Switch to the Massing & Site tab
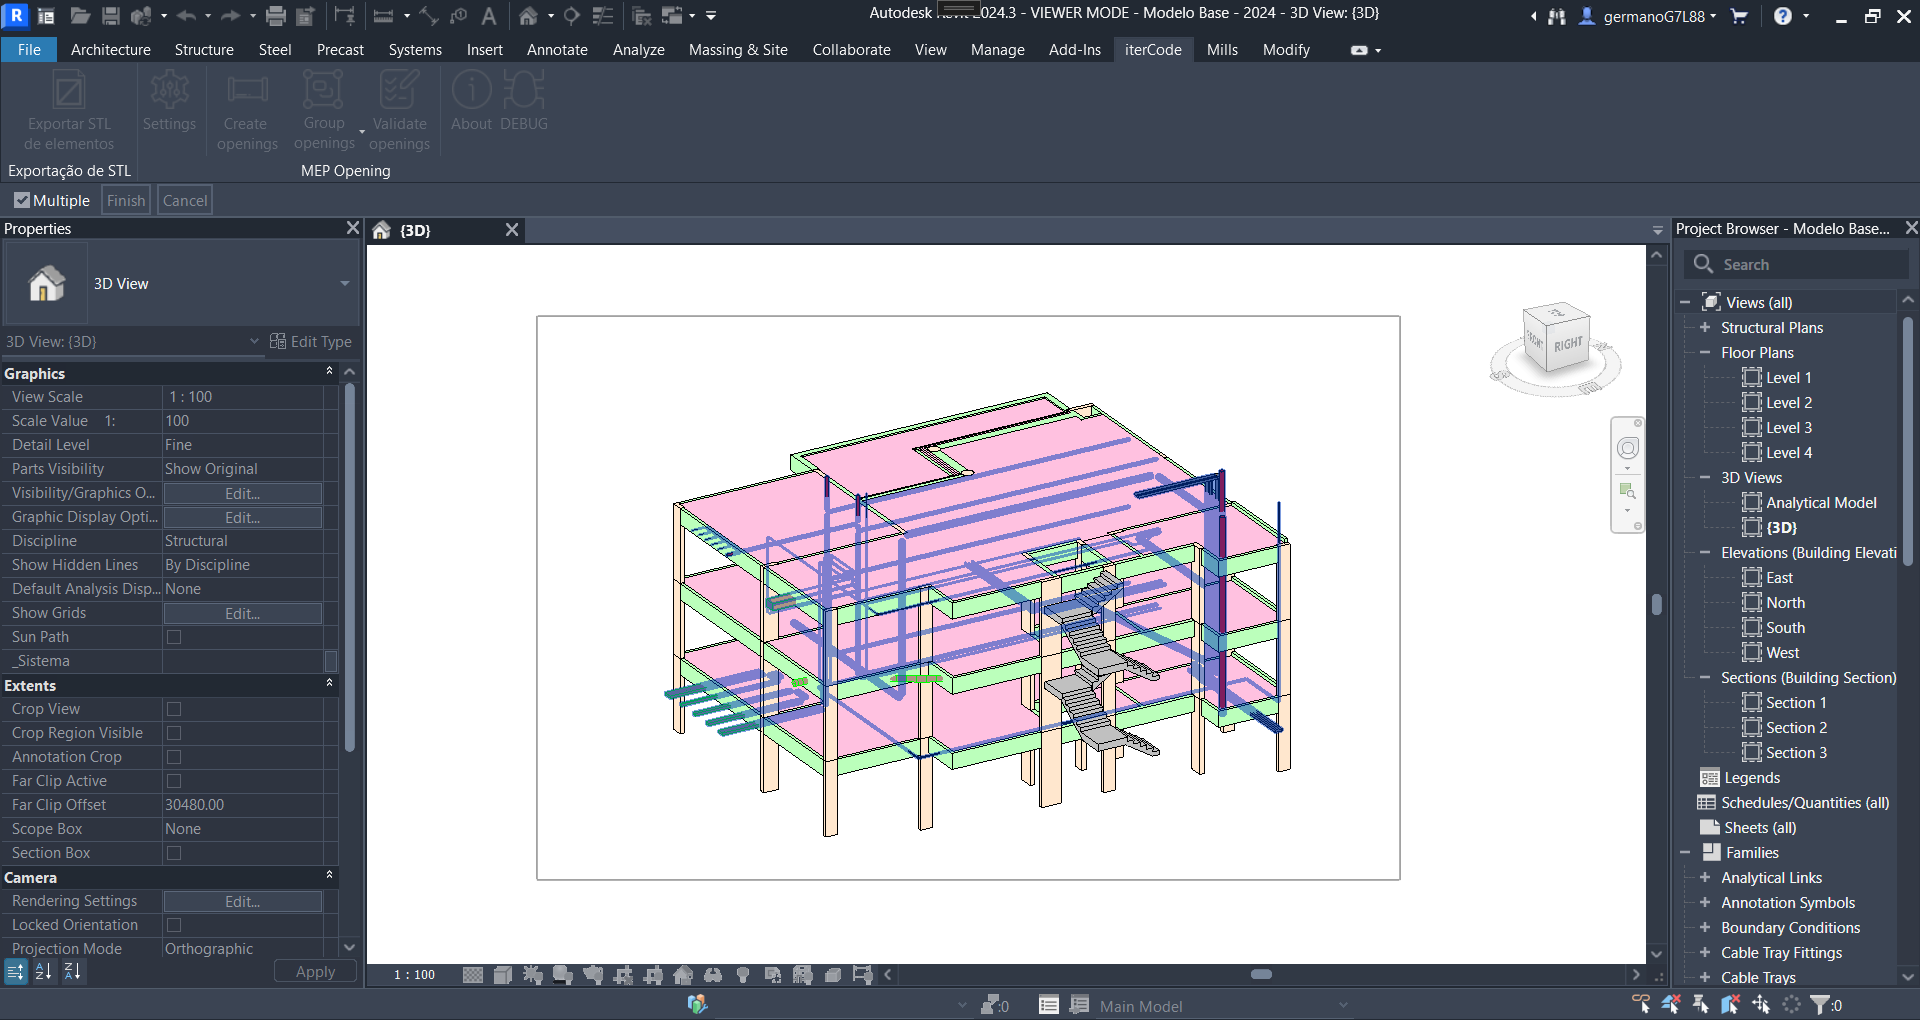Screen dimensions: 1920x1020 pos(738,50)
